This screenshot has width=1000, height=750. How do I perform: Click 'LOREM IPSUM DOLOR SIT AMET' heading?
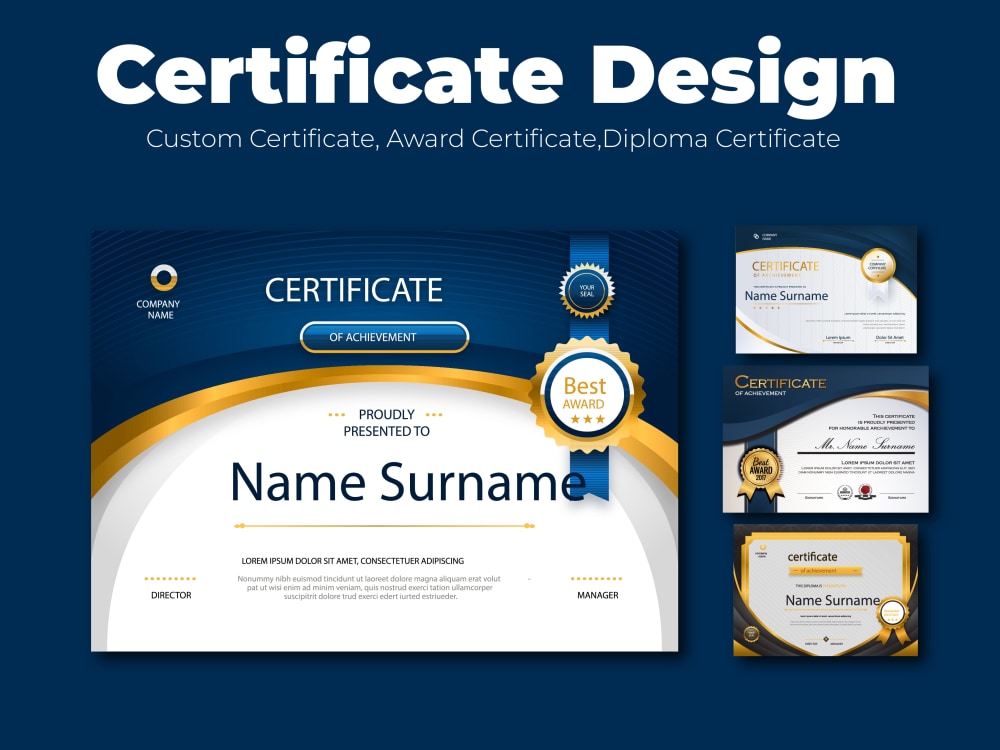click(x=353, y=561)
